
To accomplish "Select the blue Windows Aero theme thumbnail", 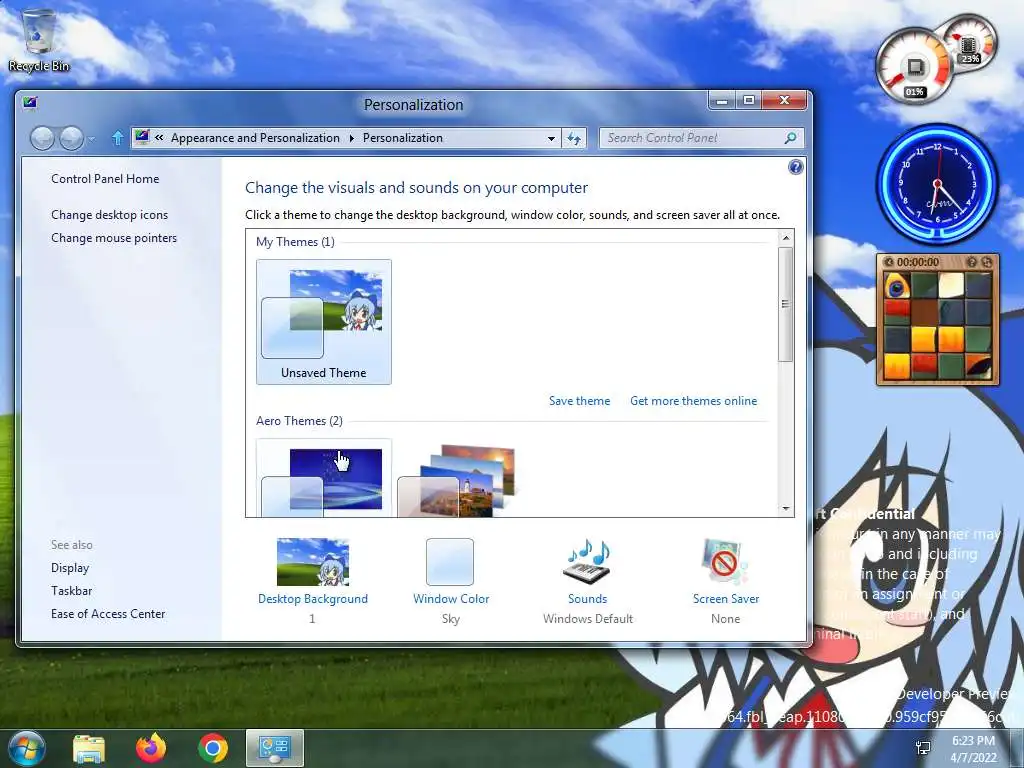I will pyautogui.click(x=324, y=479).
